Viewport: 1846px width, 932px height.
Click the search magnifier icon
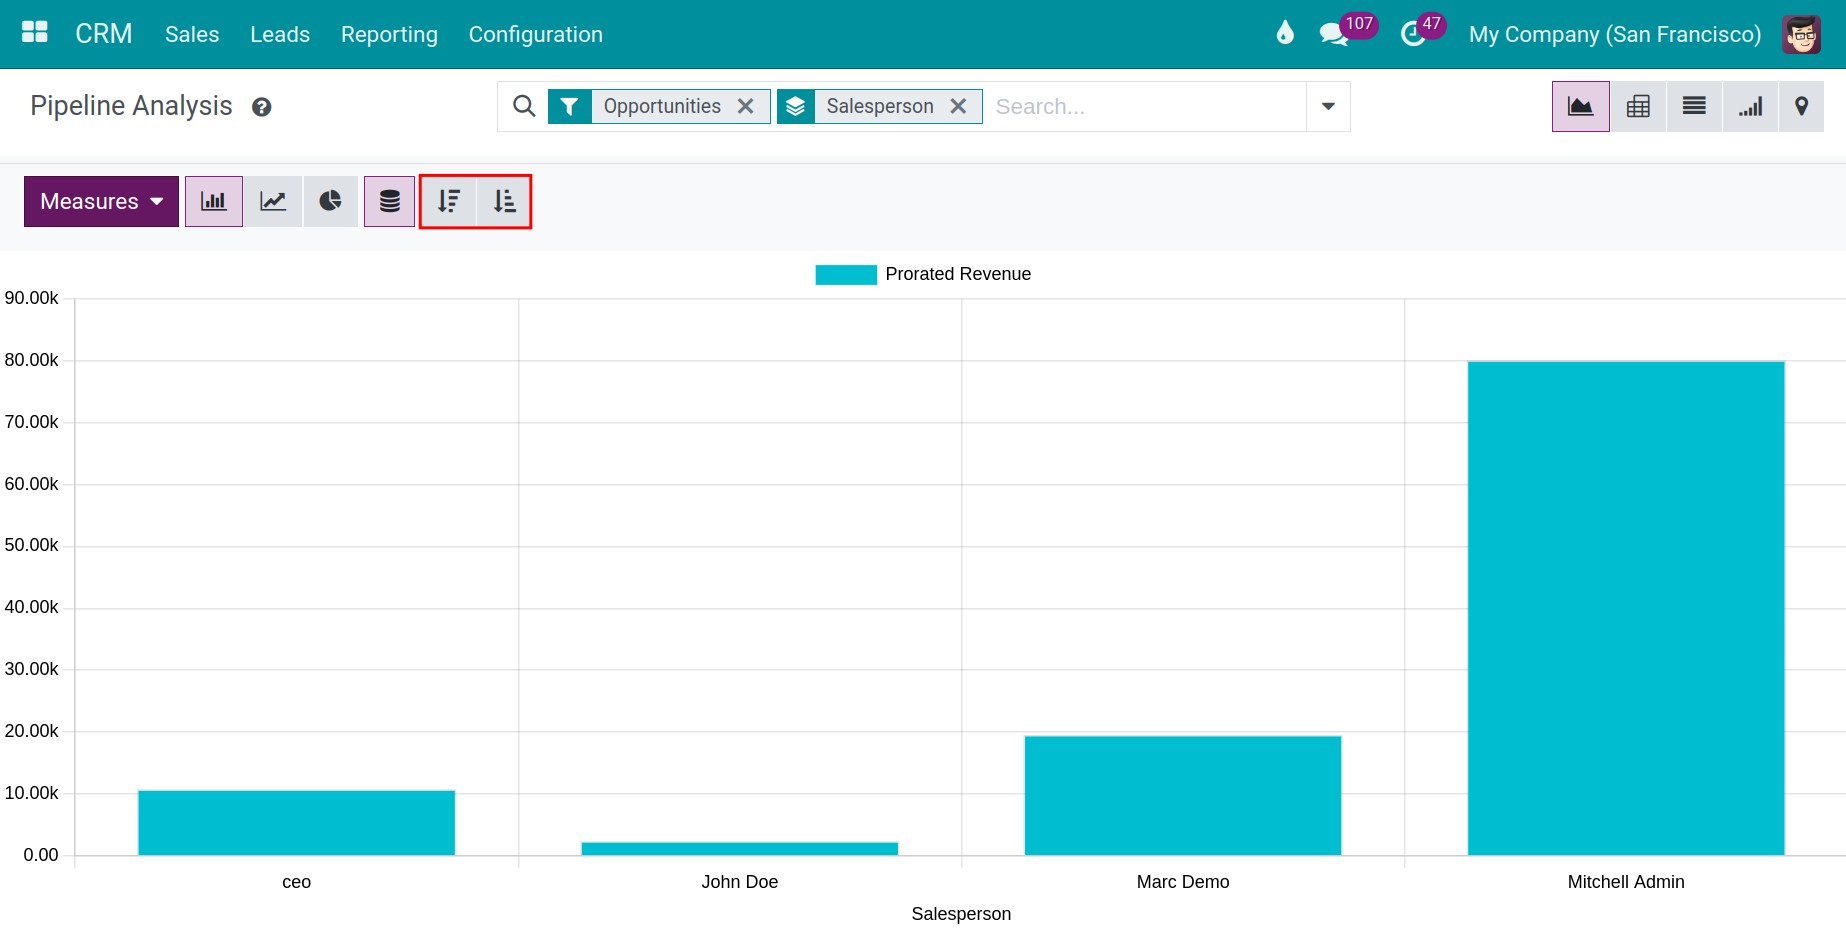(523, 106)
